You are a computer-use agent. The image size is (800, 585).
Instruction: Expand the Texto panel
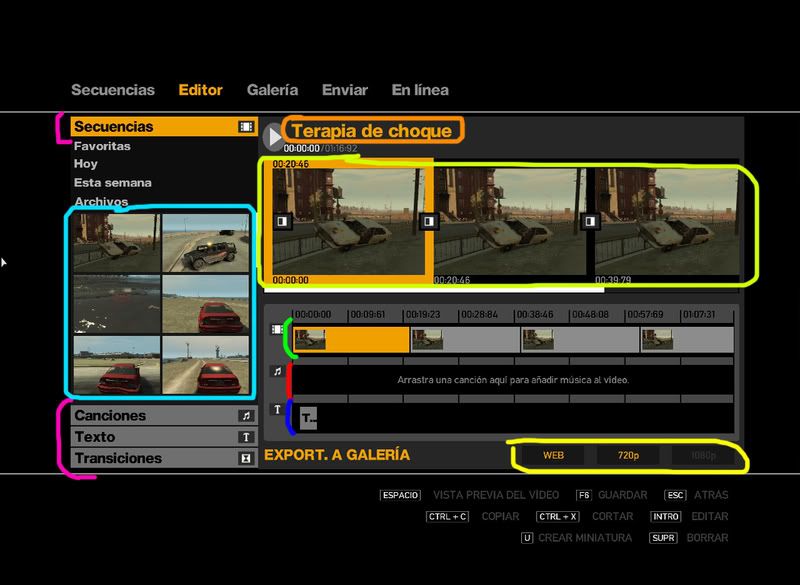coord(164,437)
